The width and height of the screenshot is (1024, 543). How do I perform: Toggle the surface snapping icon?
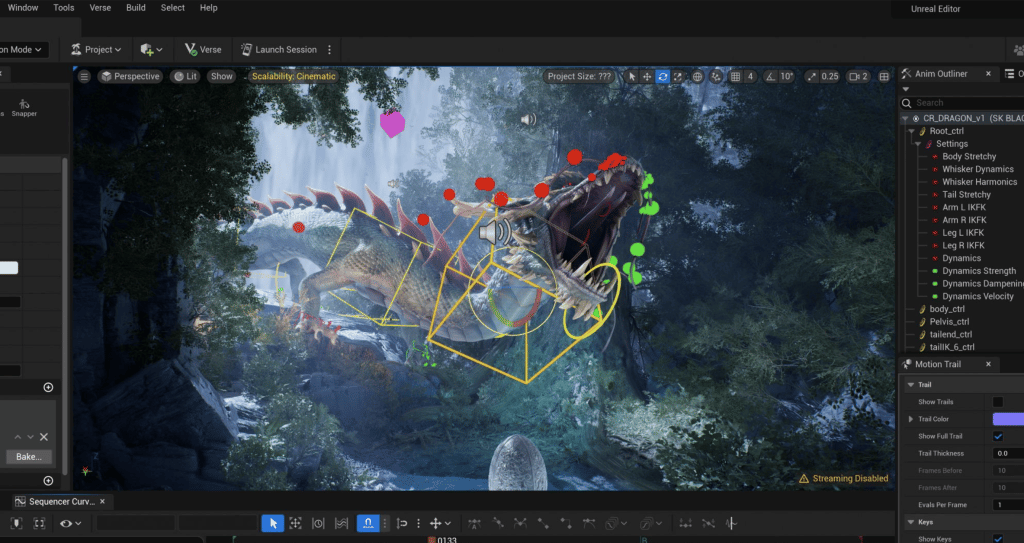716,76
